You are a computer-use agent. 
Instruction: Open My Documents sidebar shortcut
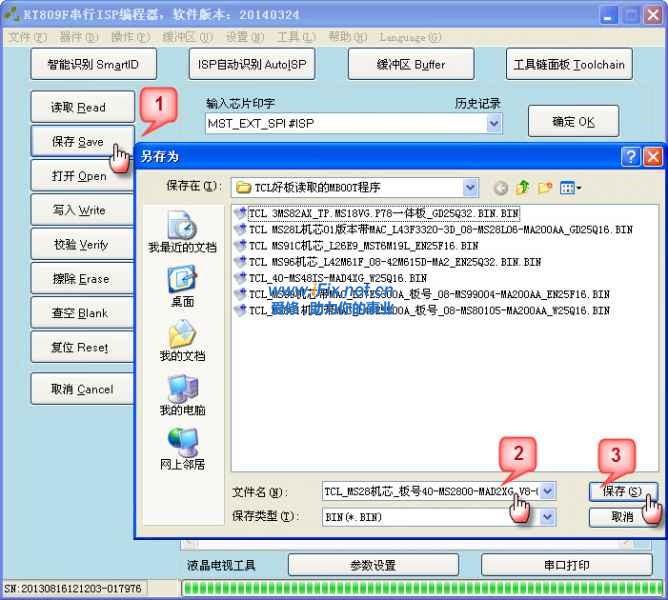click(182, 340)
